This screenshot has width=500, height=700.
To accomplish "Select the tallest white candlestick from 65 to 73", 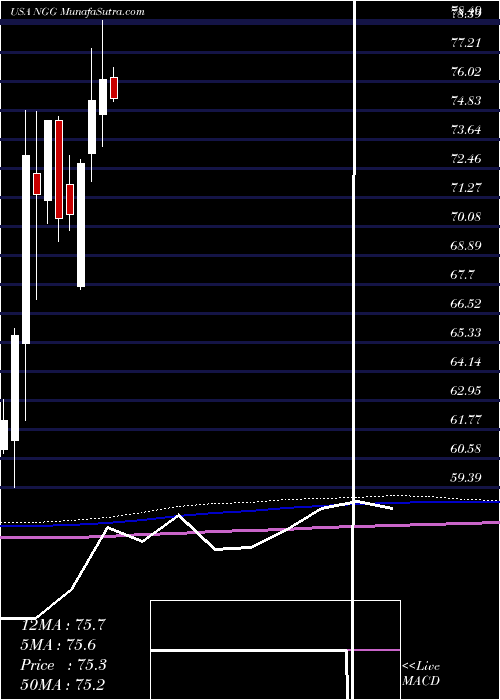I will [26, 249].
